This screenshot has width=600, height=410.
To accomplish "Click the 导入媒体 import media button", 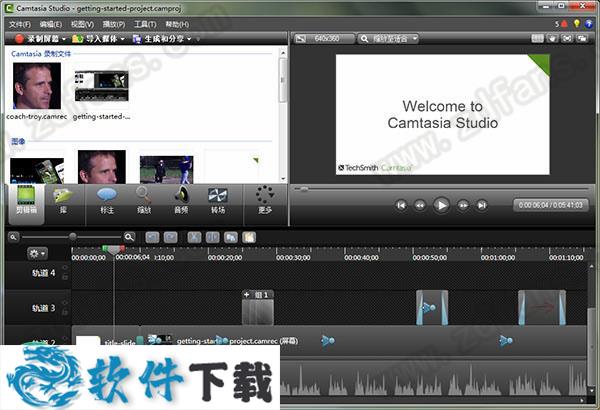I will [95, 39].
